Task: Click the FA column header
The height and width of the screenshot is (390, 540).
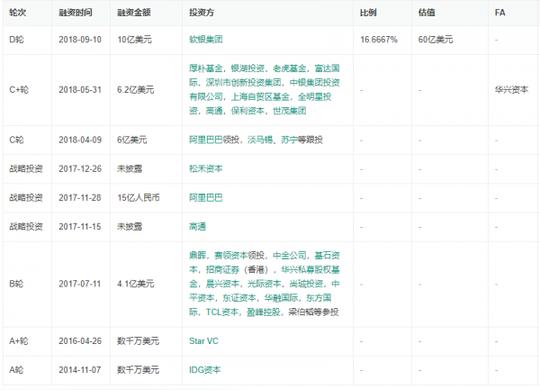Action: click(500, 12)
